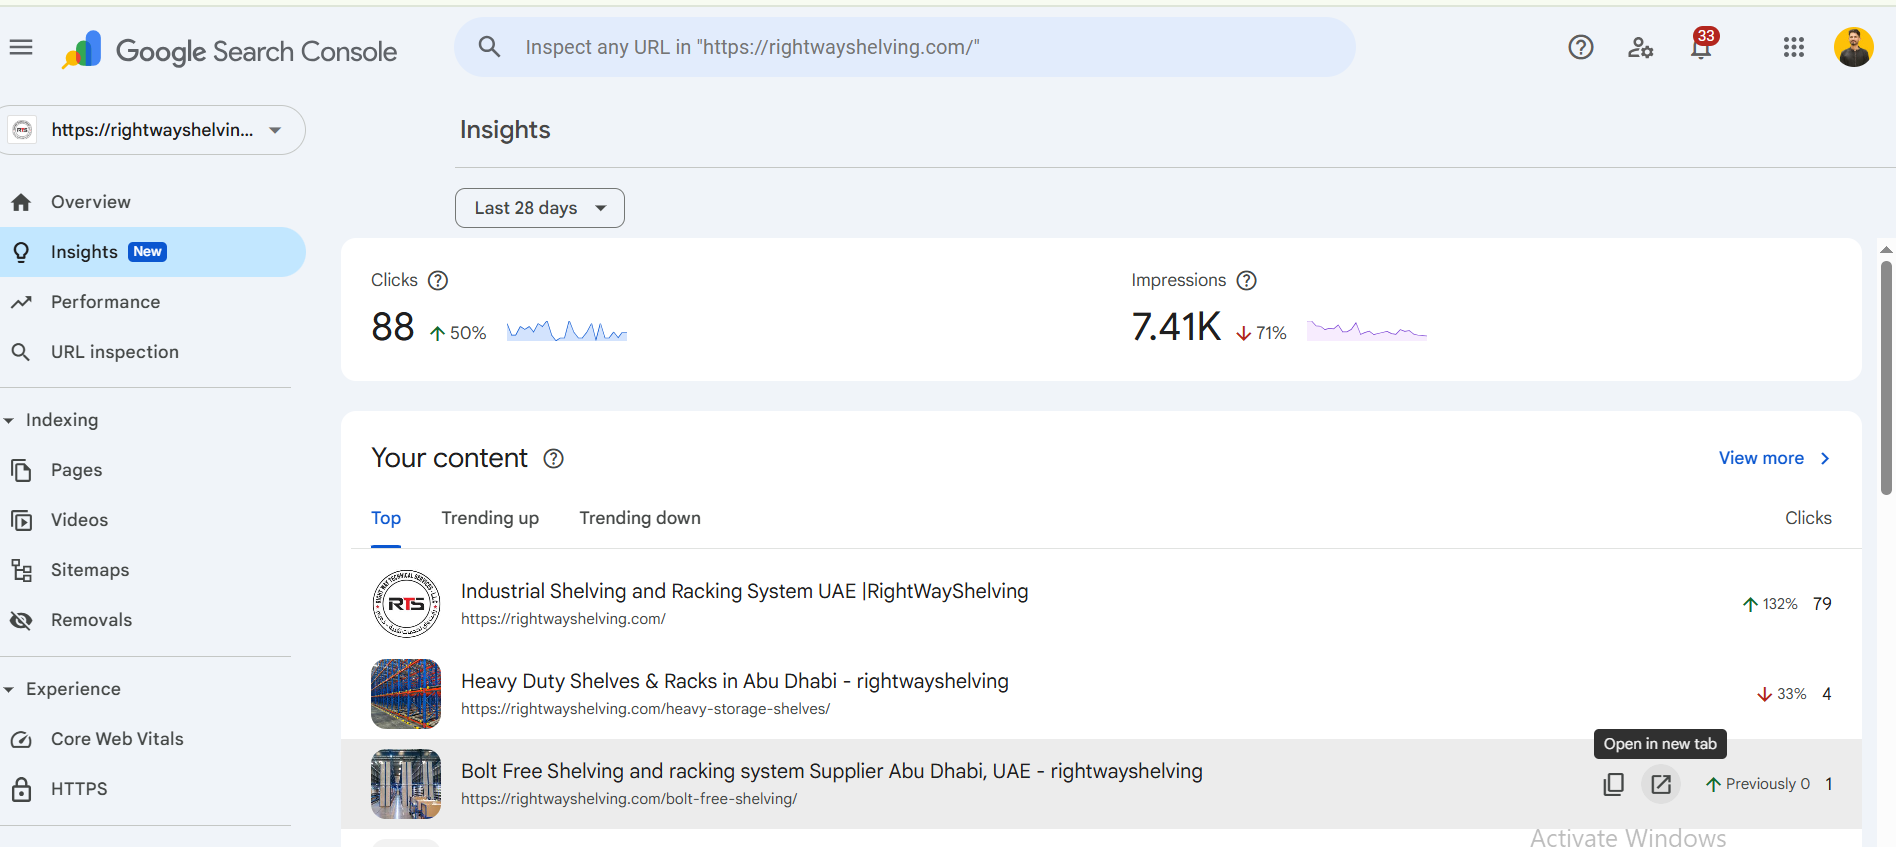Image resolution: width=1896 pixels, height=847 pixels.
Task: Open notifications bell with 33 alerts
Action: pyautogui.click(x=1701, y=47)
